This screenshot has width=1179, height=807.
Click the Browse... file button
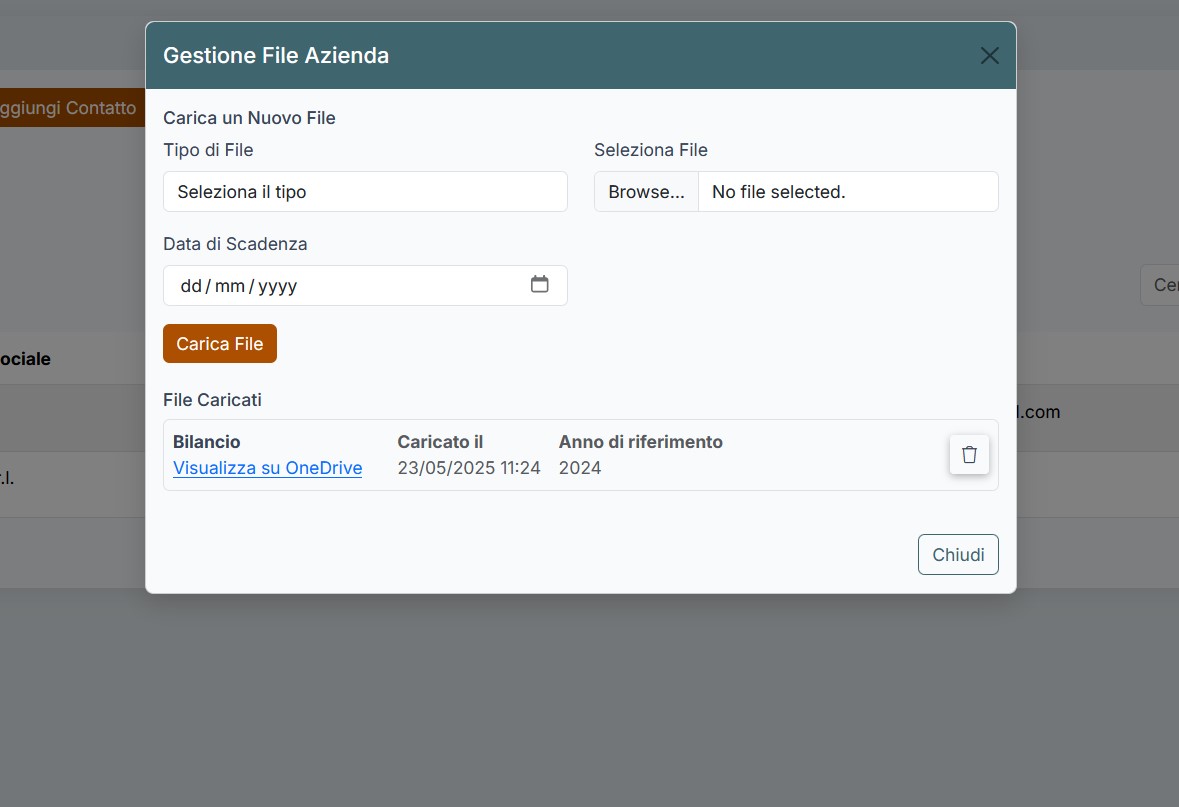646,192
